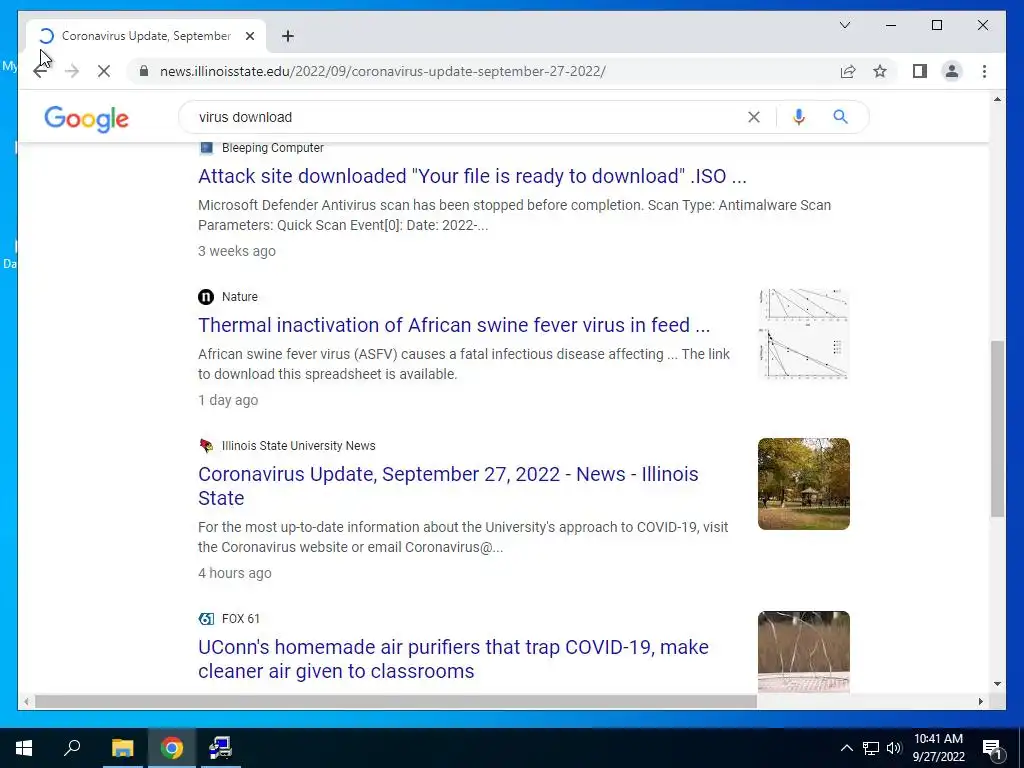Open the network computers taskbar app
This screenshot has width=1024, height=768.
(220, 748)
